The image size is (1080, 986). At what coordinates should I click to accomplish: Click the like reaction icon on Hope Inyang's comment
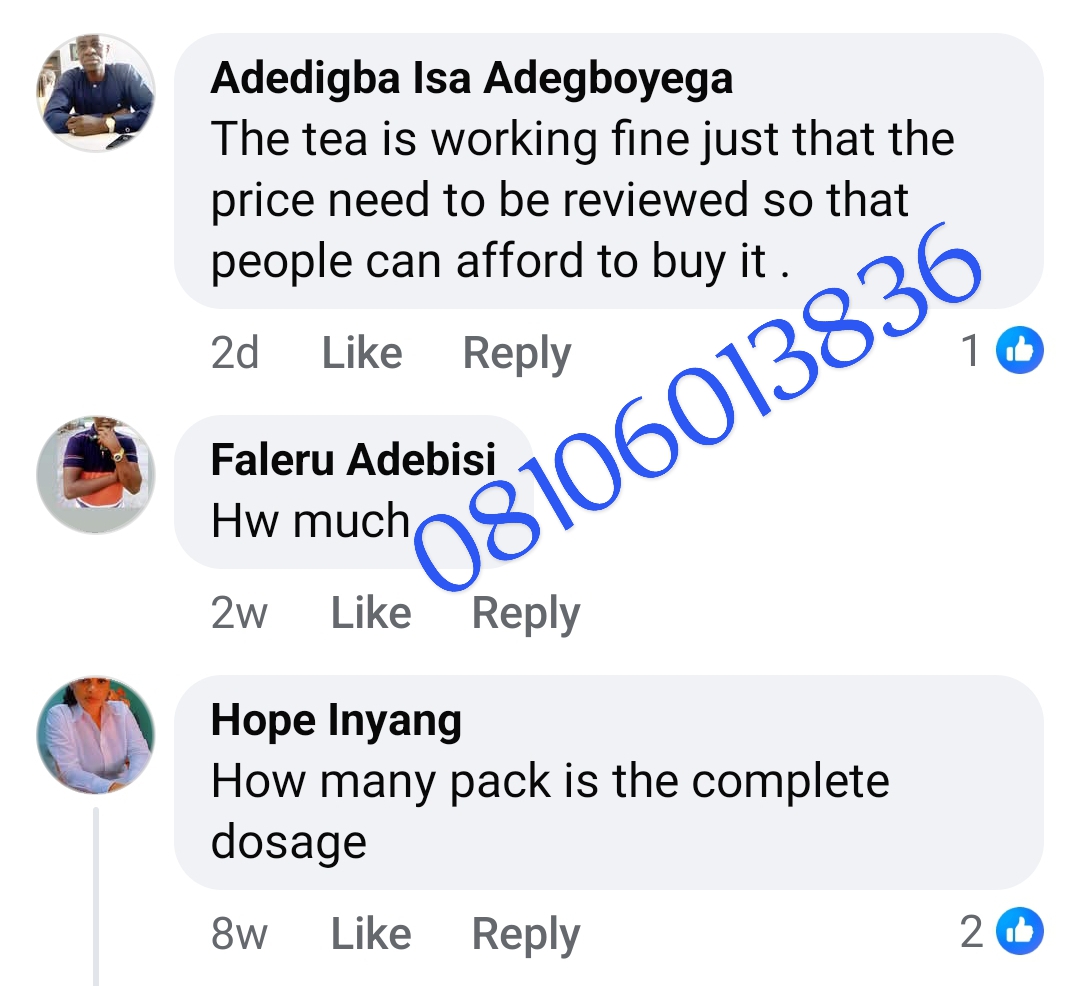[1021, 931]
